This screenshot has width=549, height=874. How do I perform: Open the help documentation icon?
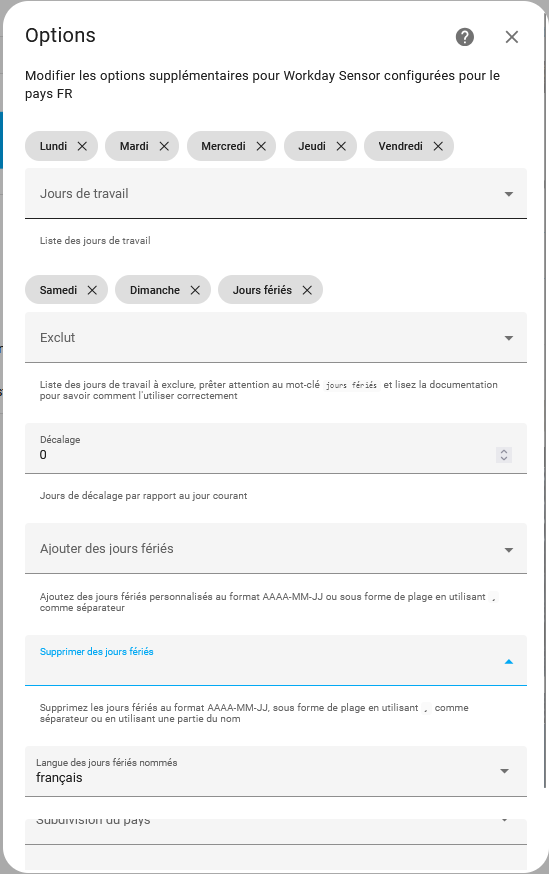coord(464,37)
